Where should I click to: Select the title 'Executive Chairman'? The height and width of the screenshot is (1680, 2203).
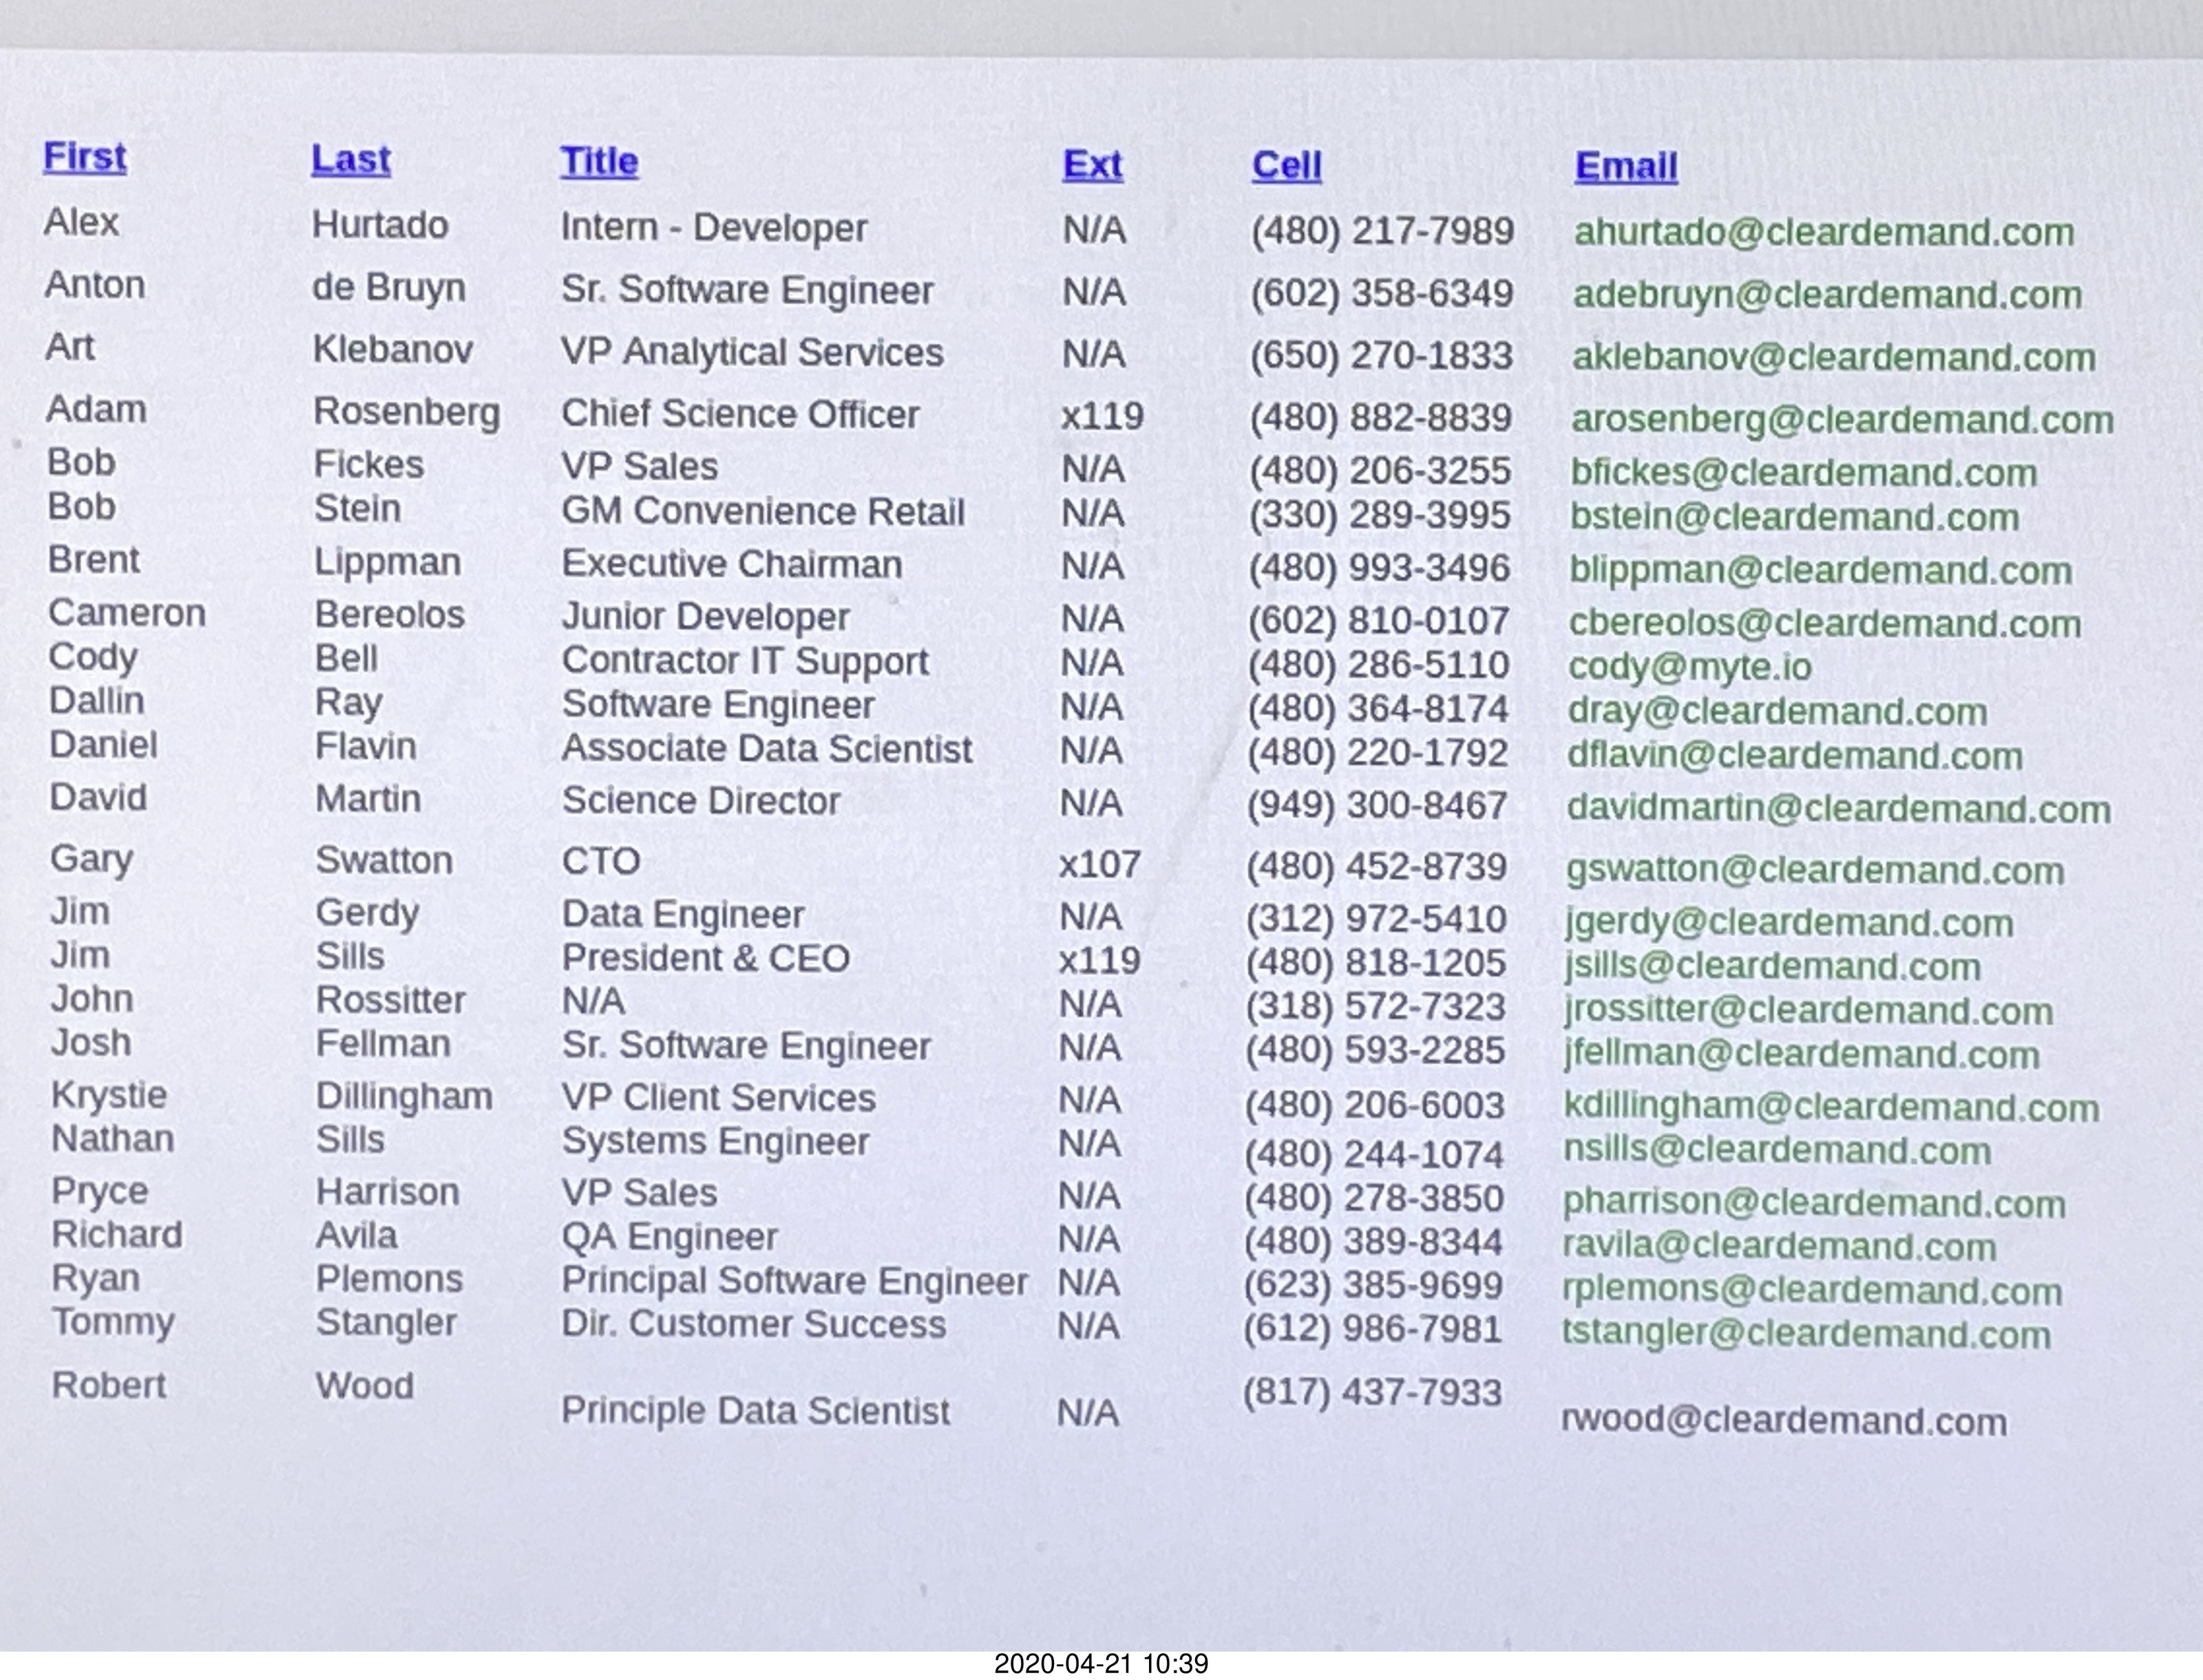[732, 564]
